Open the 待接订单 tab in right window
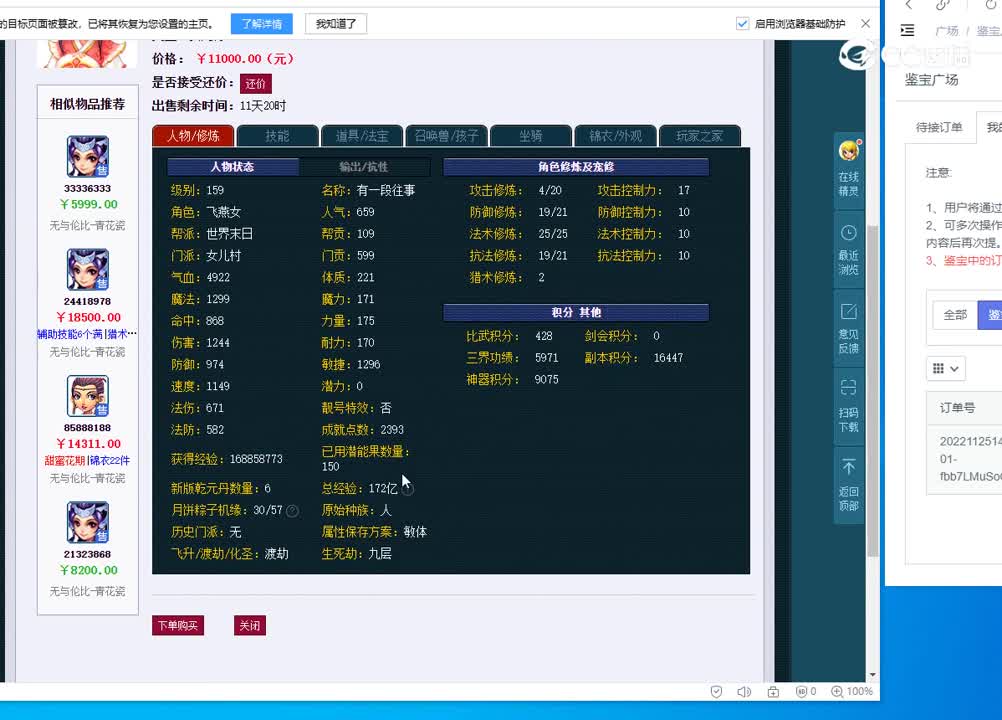This screenshot has height=720, width=1002. 939,127
